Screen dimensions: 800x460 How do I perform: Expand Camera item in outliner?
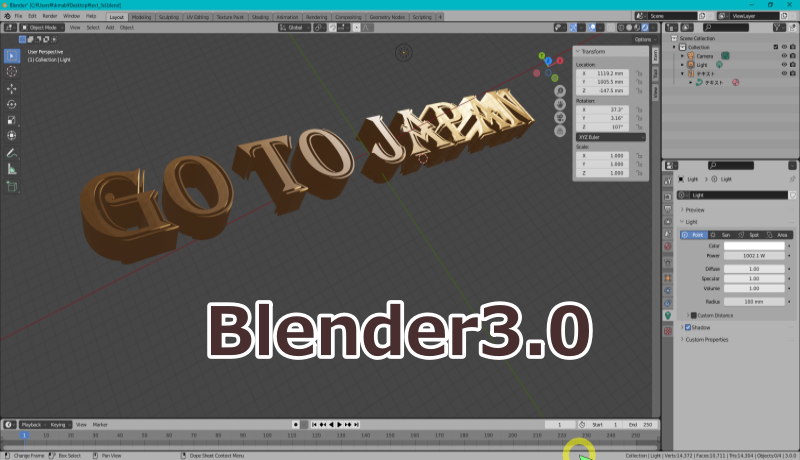tap(683, 56)
